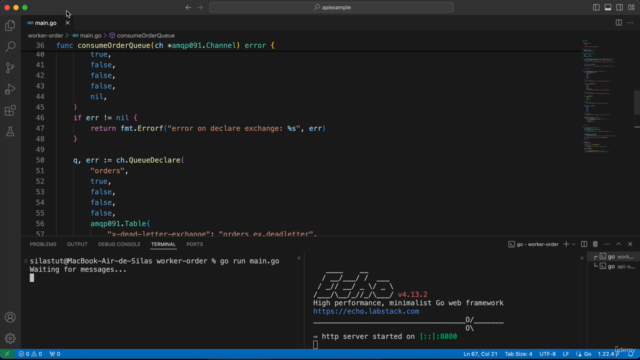Open the Source Control view
This screenshot has width=640, height=360.
point(10,68)
